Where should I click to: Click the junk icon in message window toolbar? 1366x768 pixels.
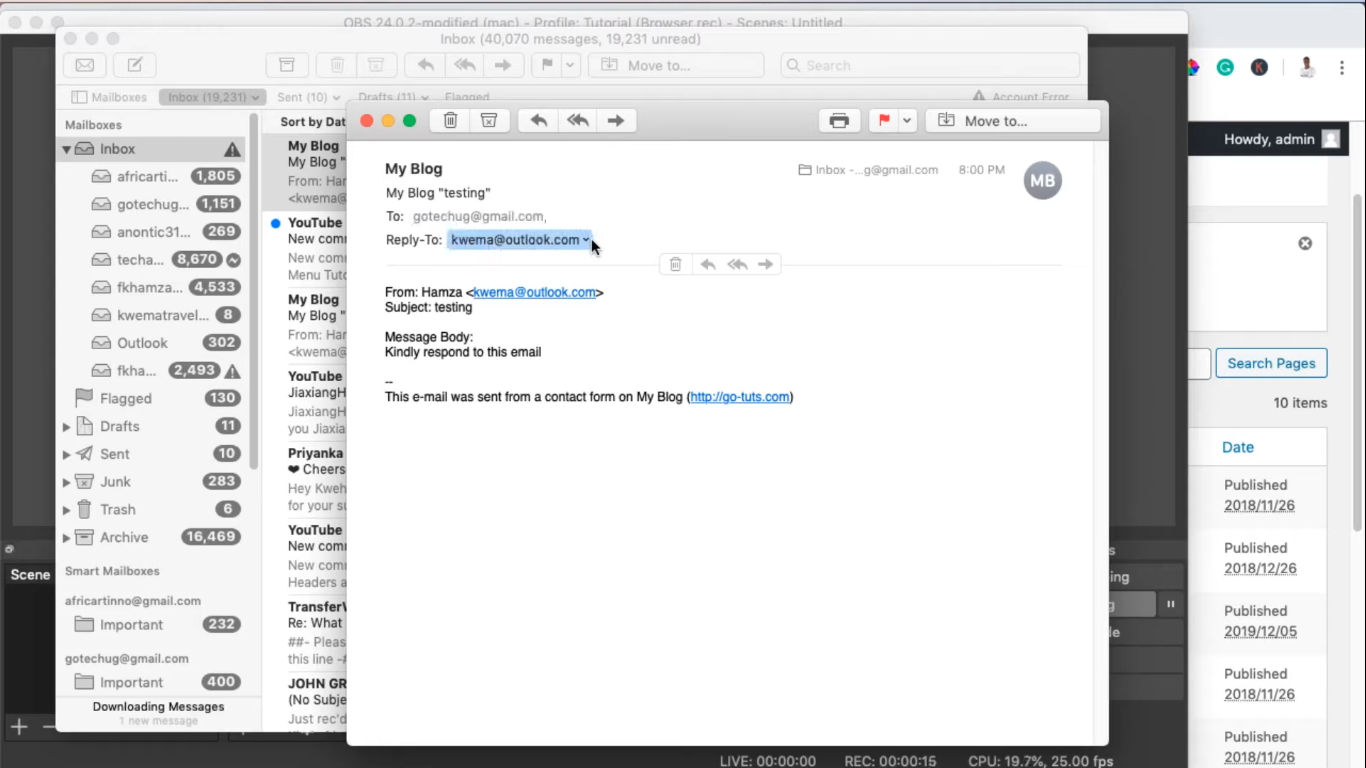[x=489, y=121]
